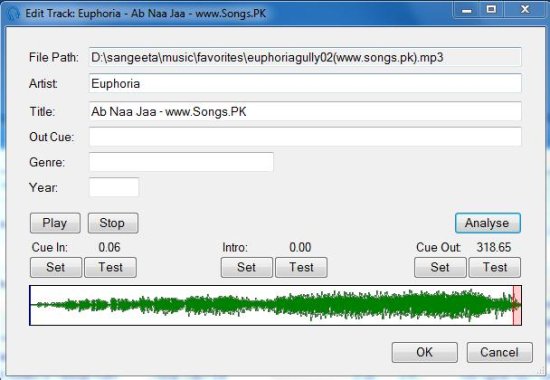This screenshot has height=380, width=550.
Task: Test the Cue Out point
Action: click(495, 267)
